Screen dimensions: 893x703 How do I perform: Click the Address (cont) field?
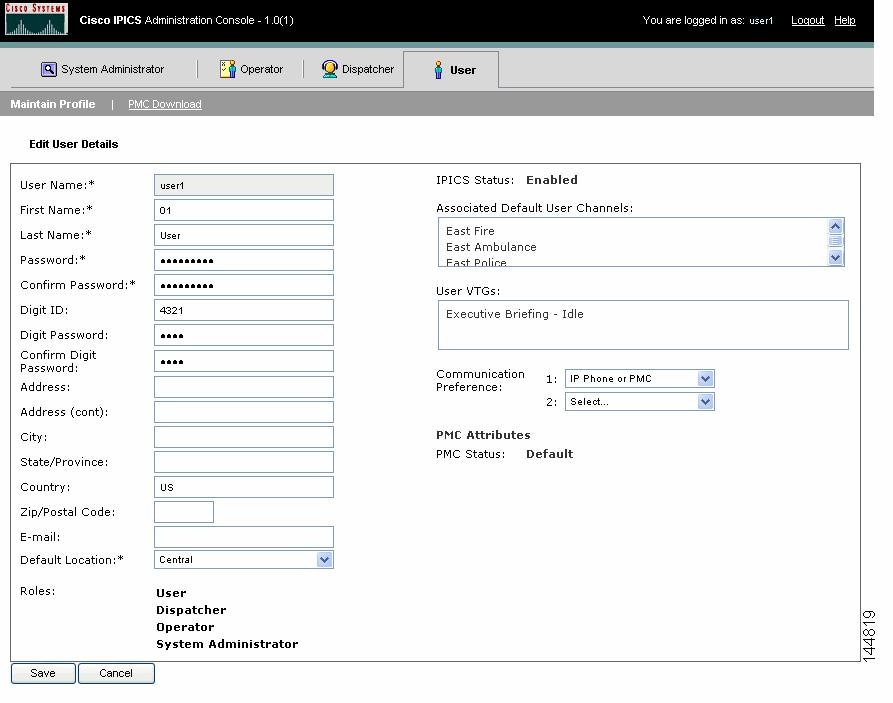pyautogui.click(x=244, y=412)
